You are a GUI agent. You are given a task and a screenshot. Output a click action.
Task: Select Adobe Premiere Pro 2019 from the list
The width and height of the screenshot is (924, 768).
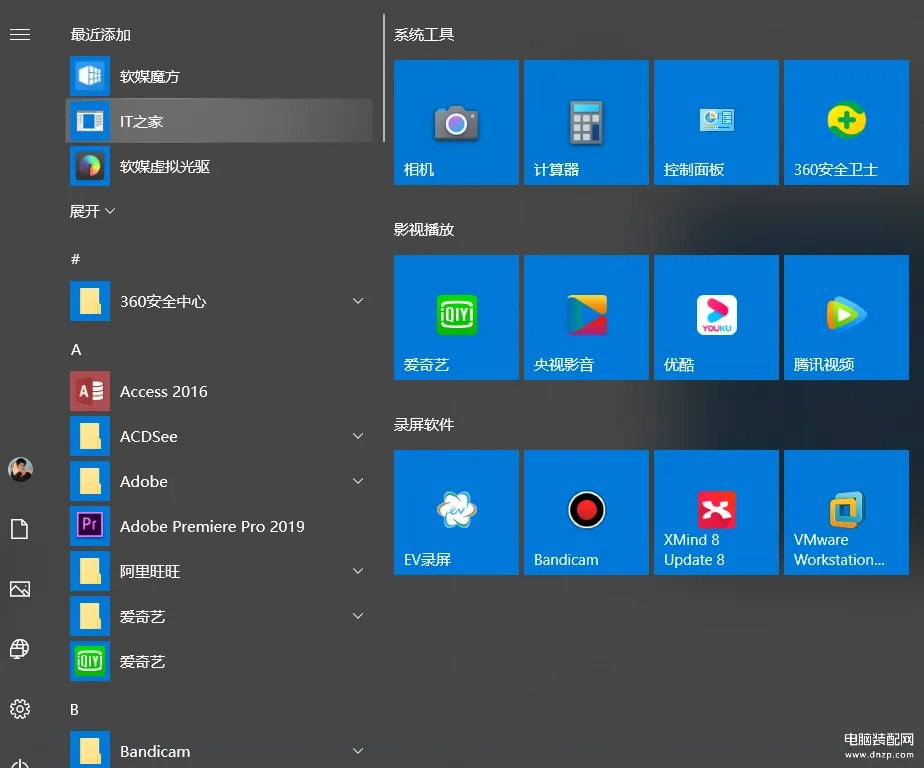click(x=211, y=526)
